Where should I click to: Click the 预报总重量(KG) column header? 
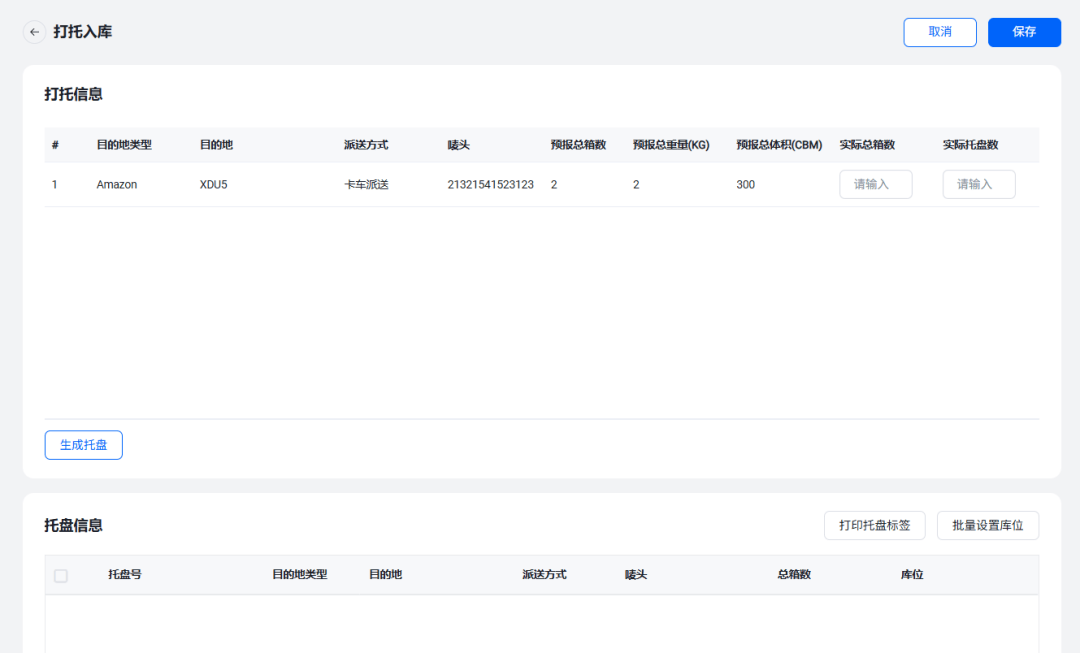pyautogui.click(x=671, y=145)
